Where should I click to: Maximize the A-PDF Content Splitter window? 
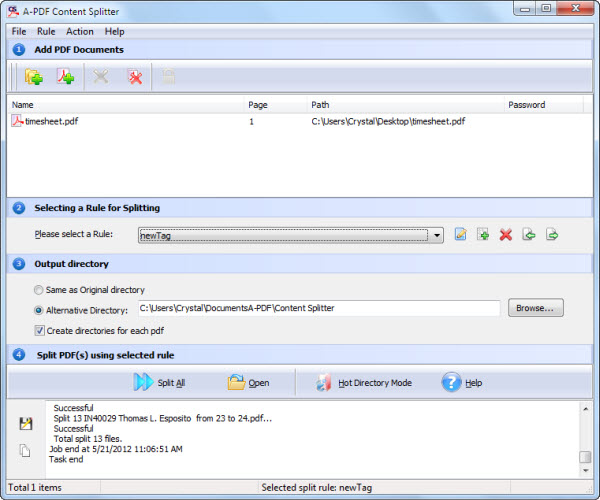pyautogui.click(x=546, y=8)
